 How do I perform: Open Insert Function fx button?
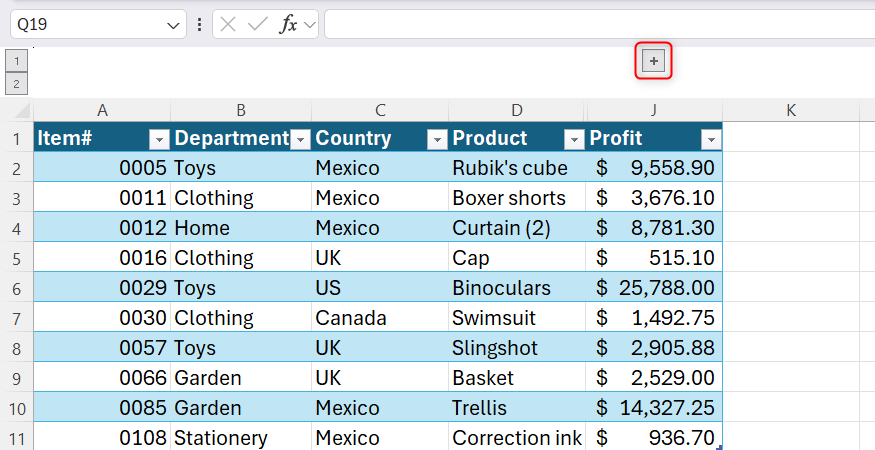(289, 25)
